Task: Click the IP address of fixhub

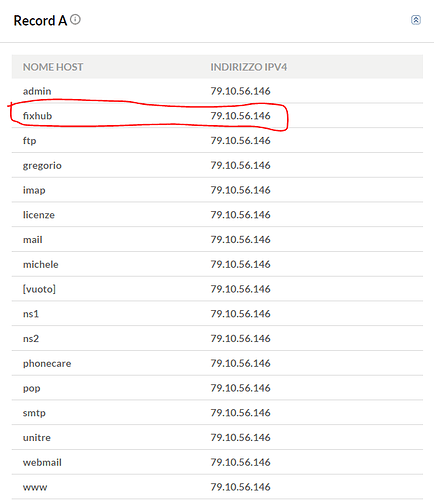Action: click(x=240, y=116)
